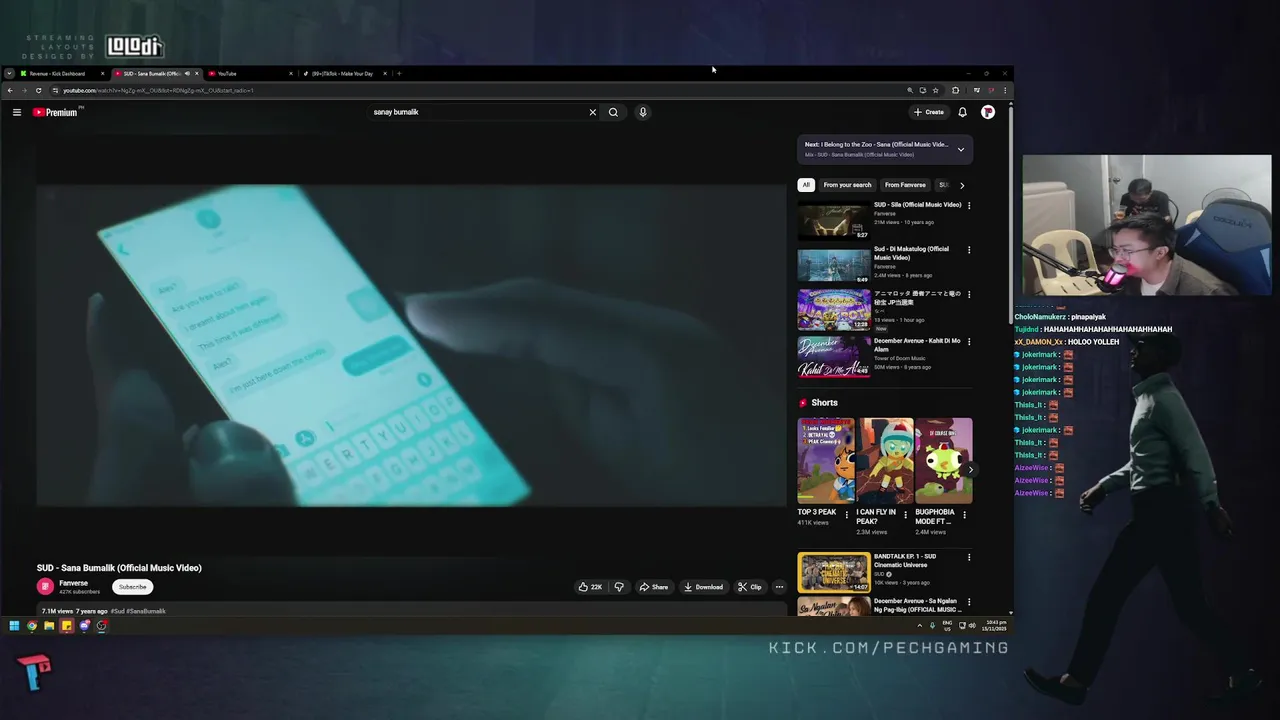
Task: Show more filter chips with right arrow
Action: point(962,185)
